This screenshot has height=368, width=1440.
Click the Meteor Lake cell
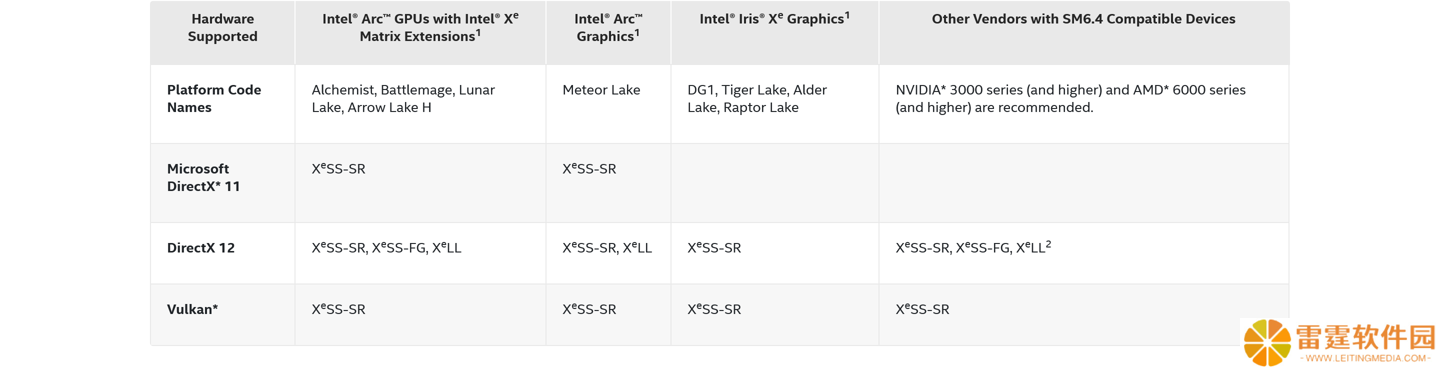tap(601, 90)
